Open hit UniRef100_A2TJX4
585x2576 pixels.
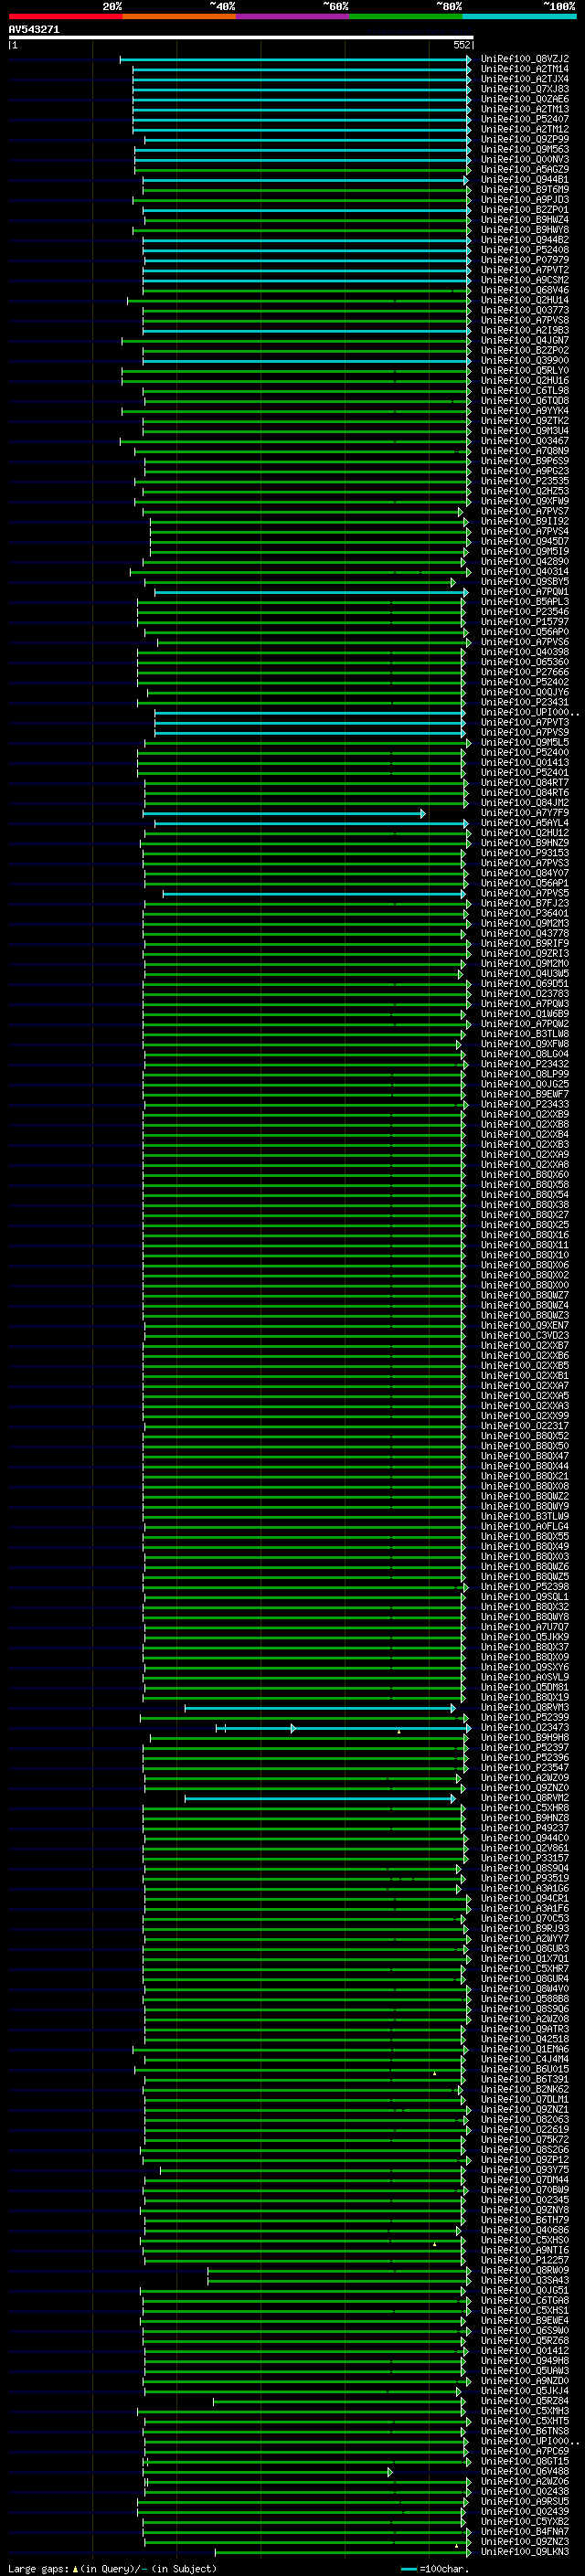525,79
